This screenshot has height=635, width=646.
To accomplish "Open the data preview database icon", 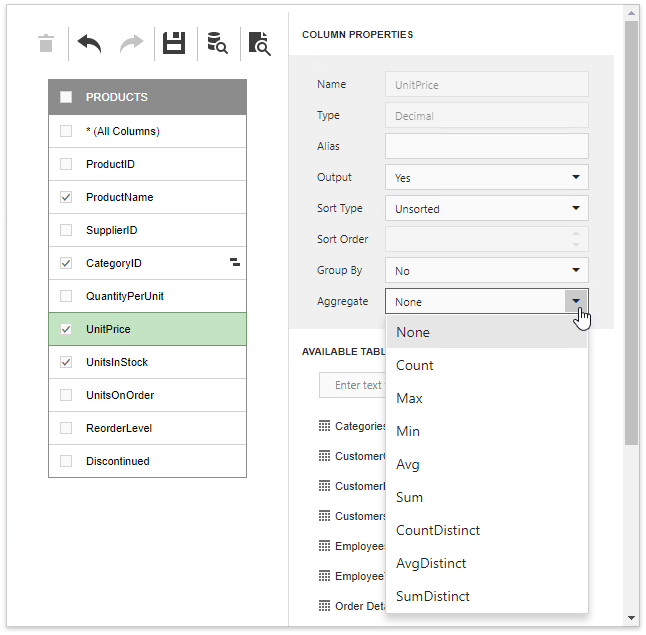I will (x=217, y=43).
